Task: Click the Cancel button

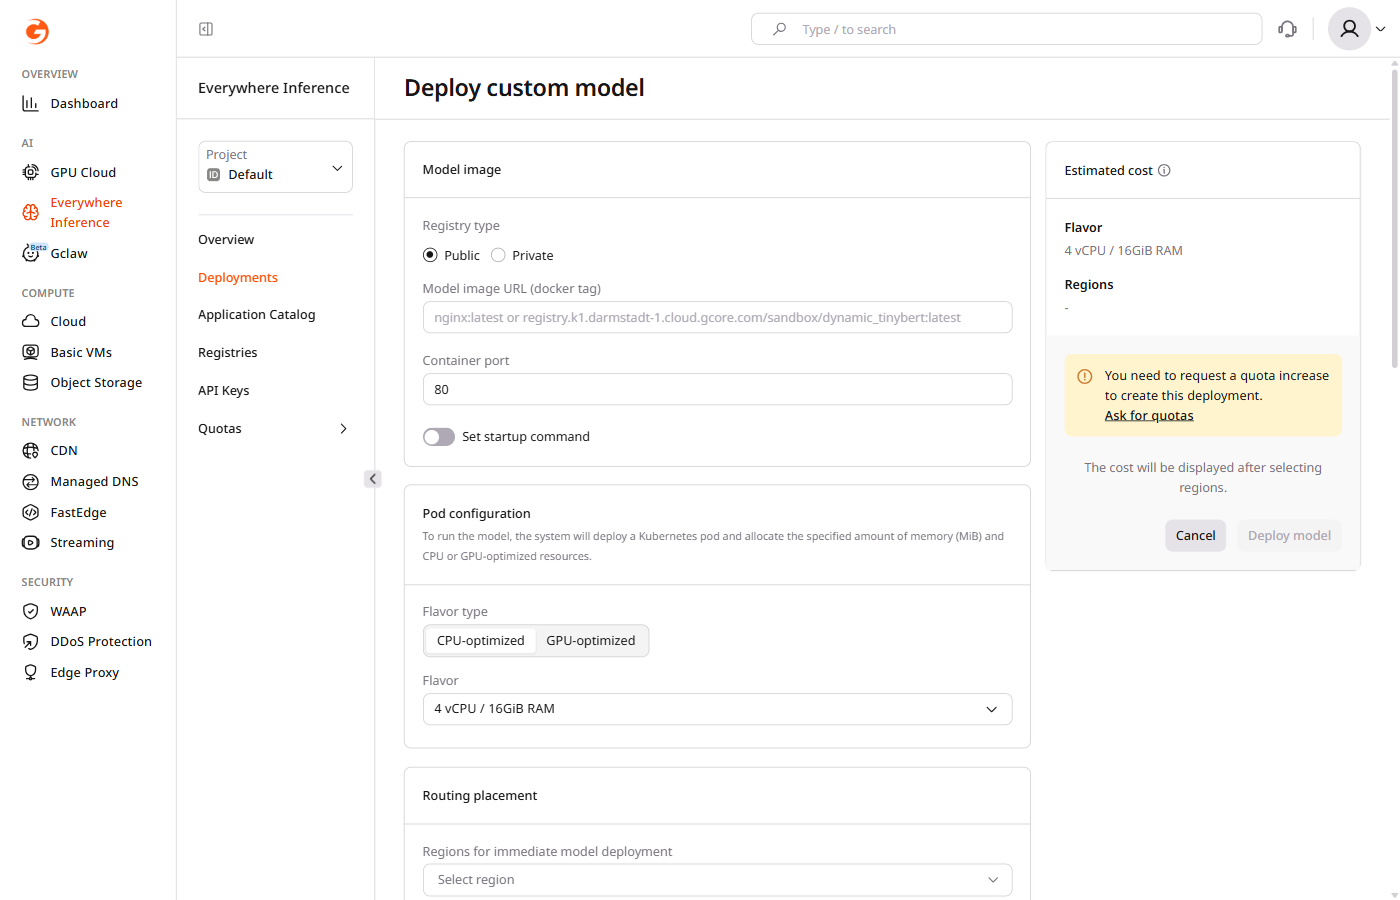Action: (x=1195, y=536)
